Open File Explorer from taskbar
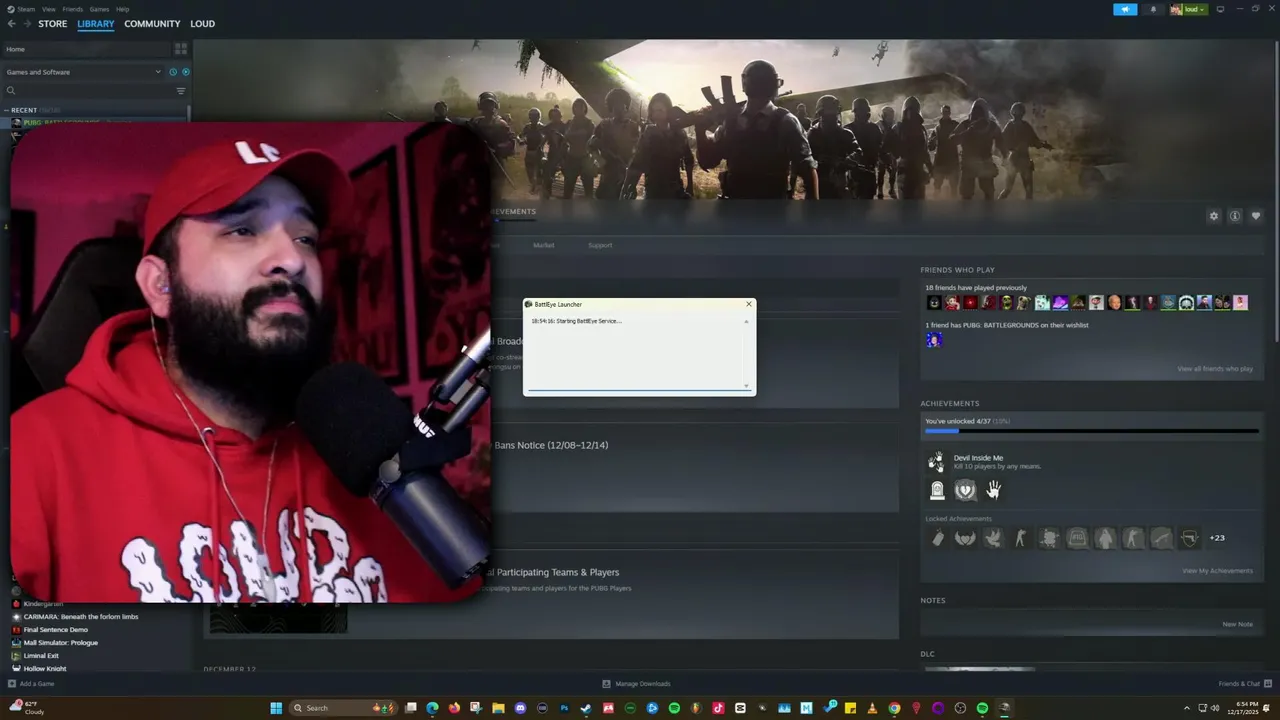 [x=498, y=708]
